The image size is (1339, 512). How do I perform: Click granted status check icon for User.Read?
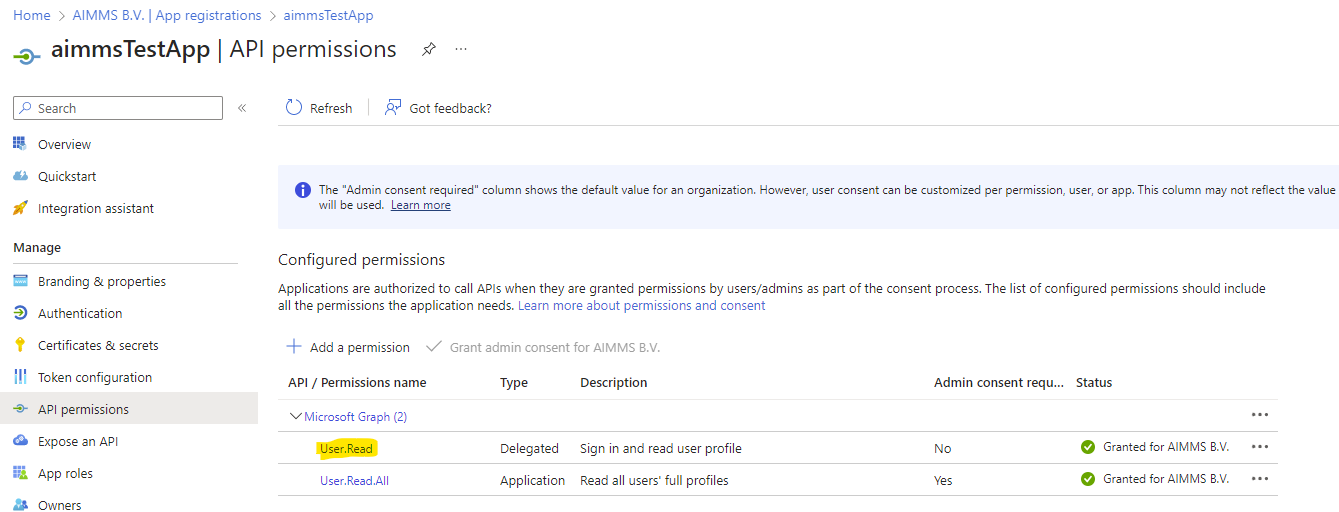1088,447
